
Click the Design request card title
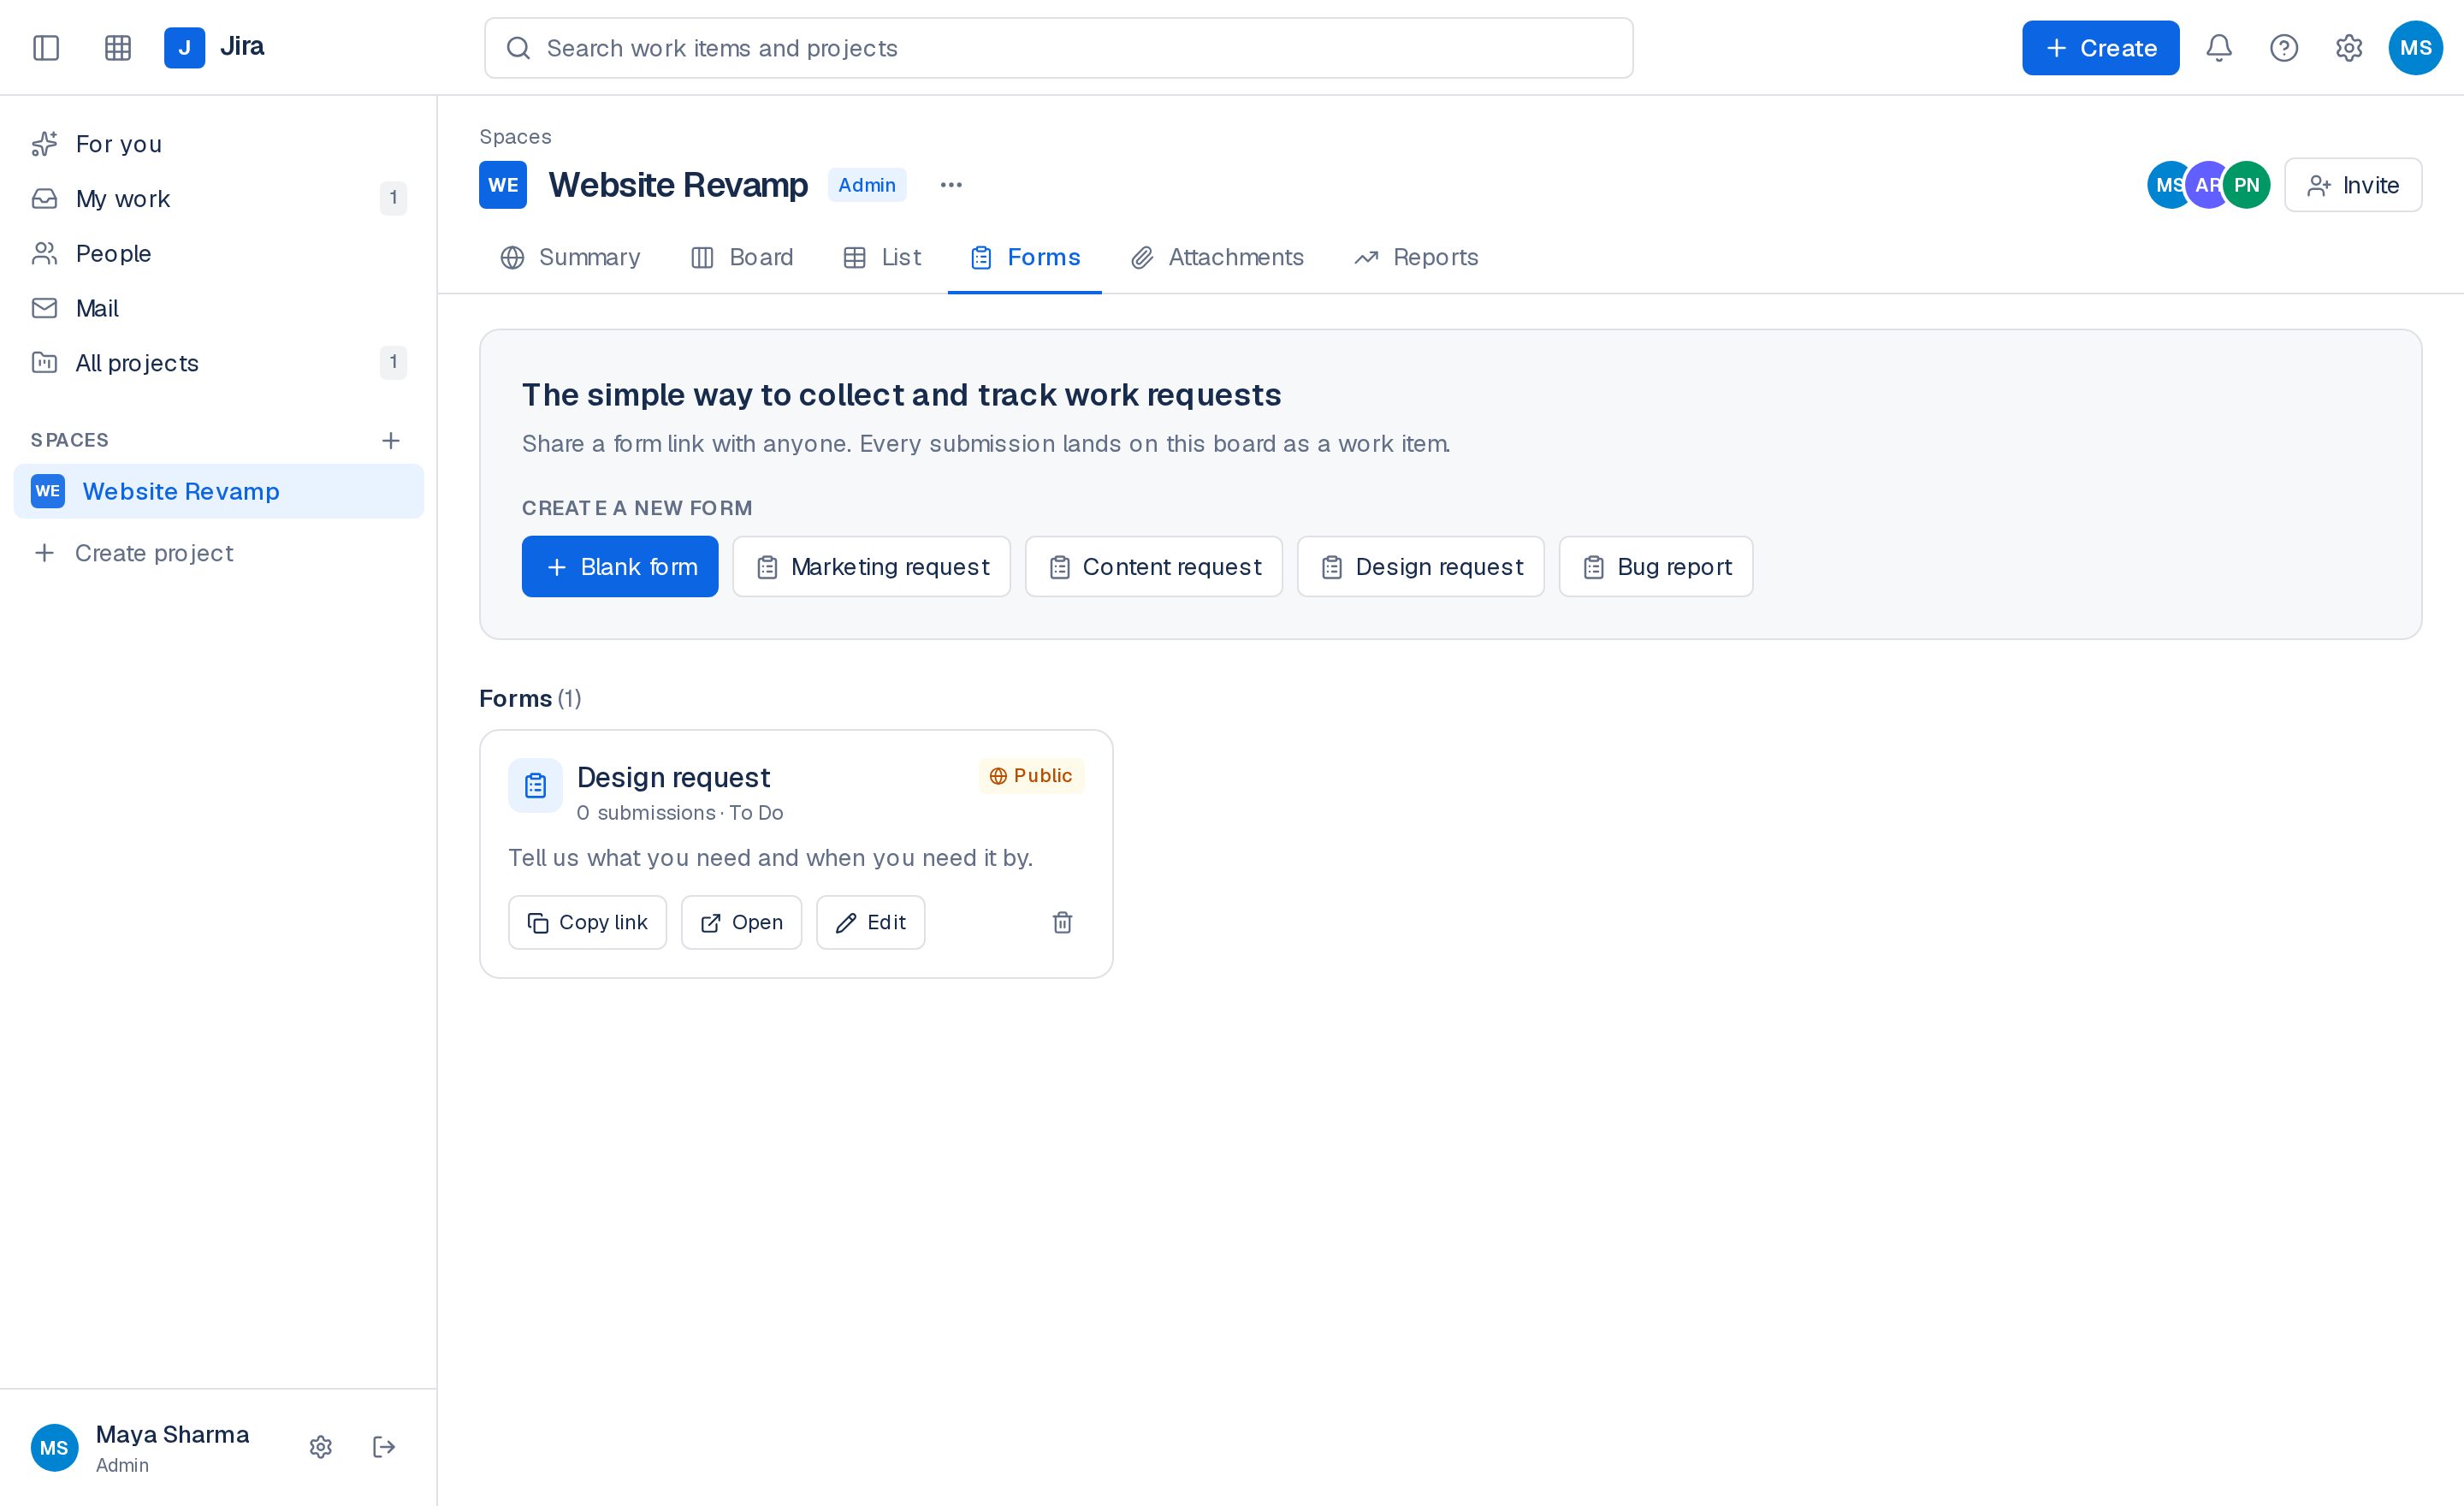(x=673, y=777)
